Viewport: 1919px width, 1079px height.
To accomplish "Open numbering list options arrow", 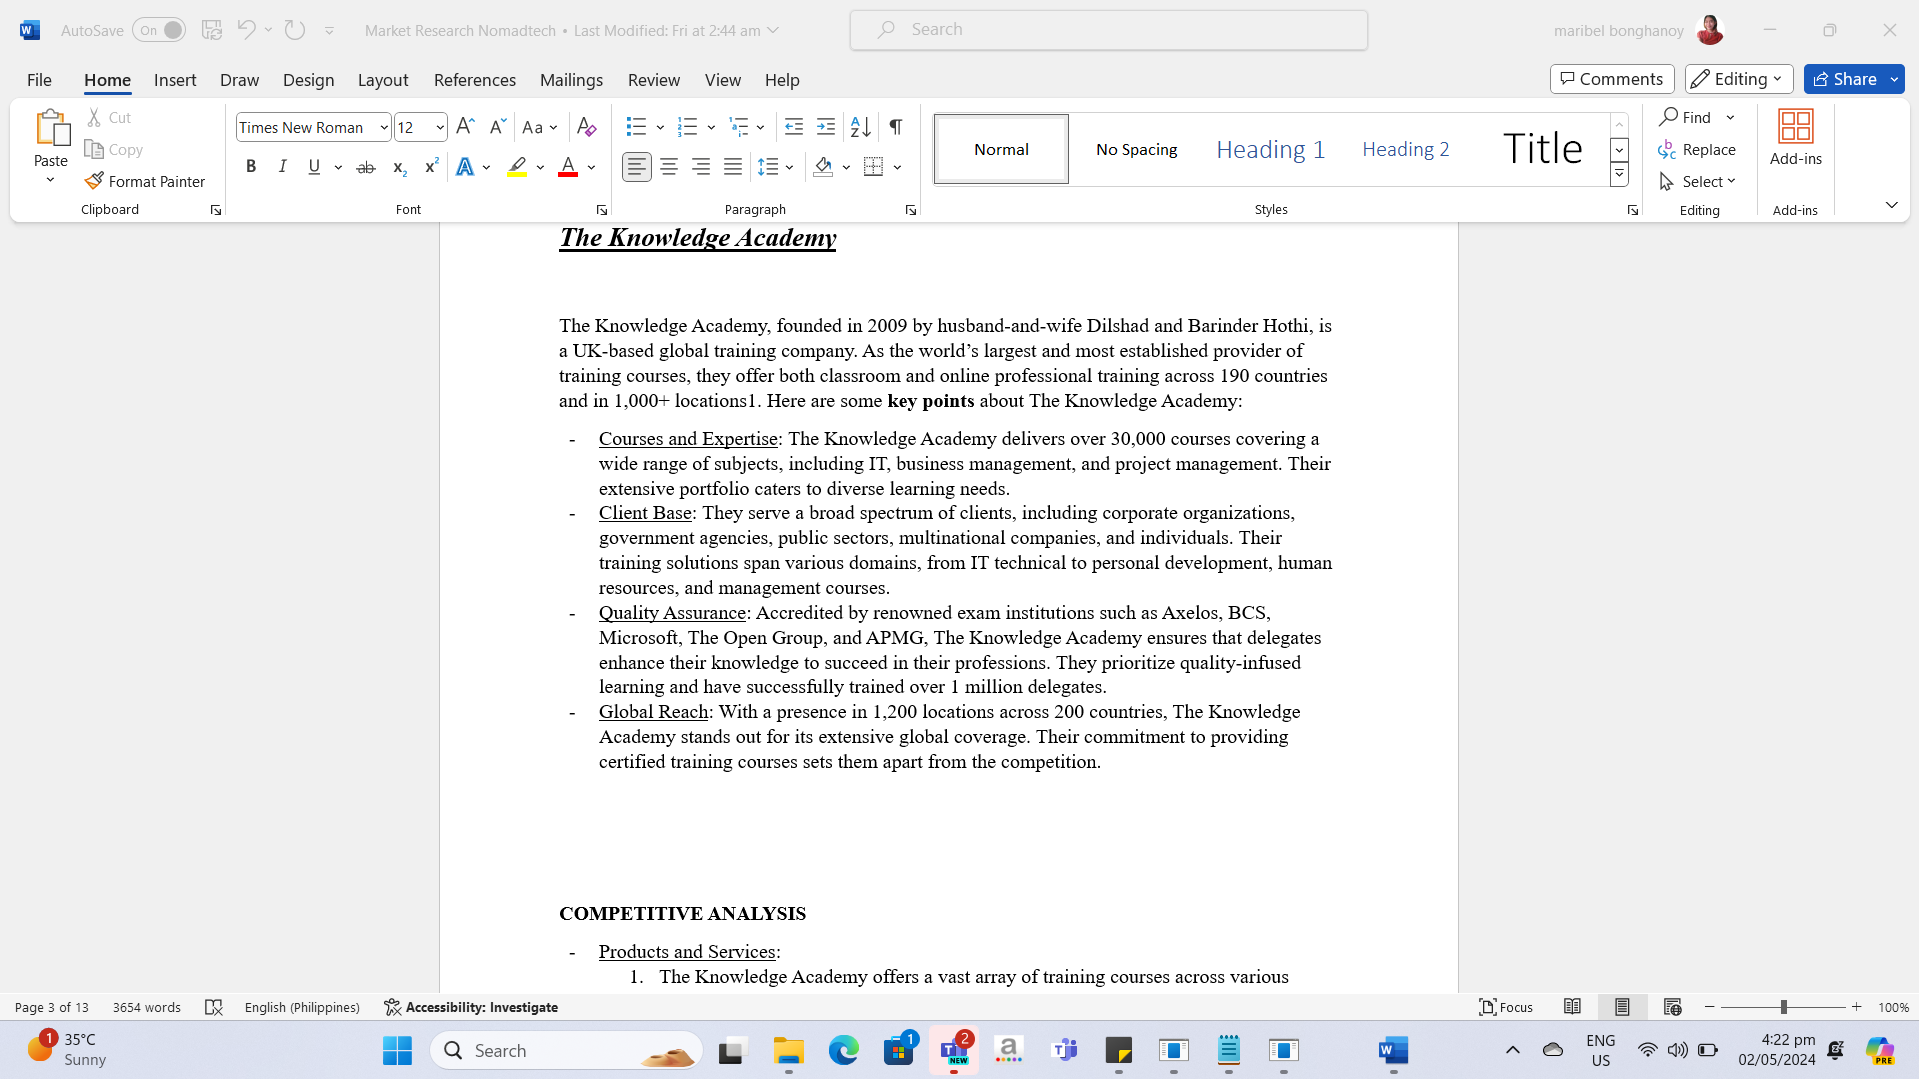I will point(711,127).
